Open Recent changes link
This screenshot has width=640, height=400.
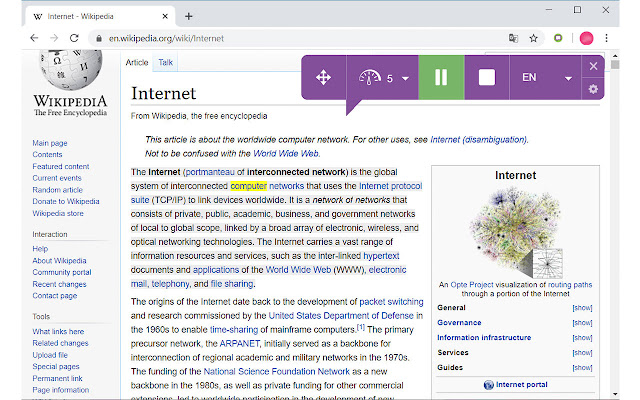click(60, 284)
